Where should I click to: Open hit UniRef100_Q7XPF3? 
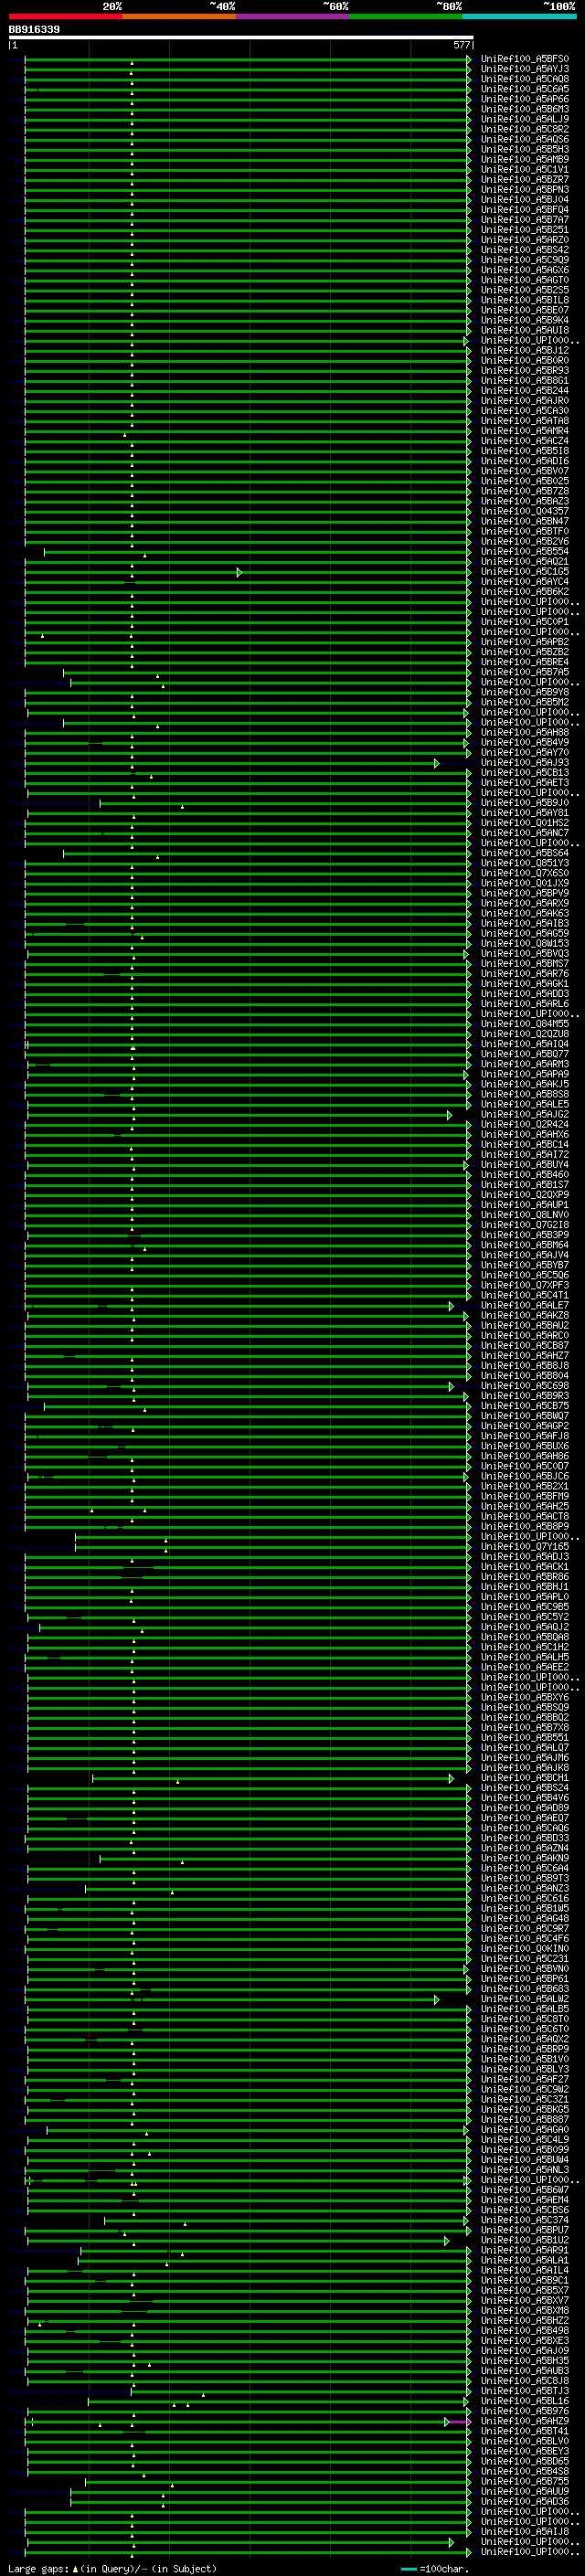point(525,1285)
